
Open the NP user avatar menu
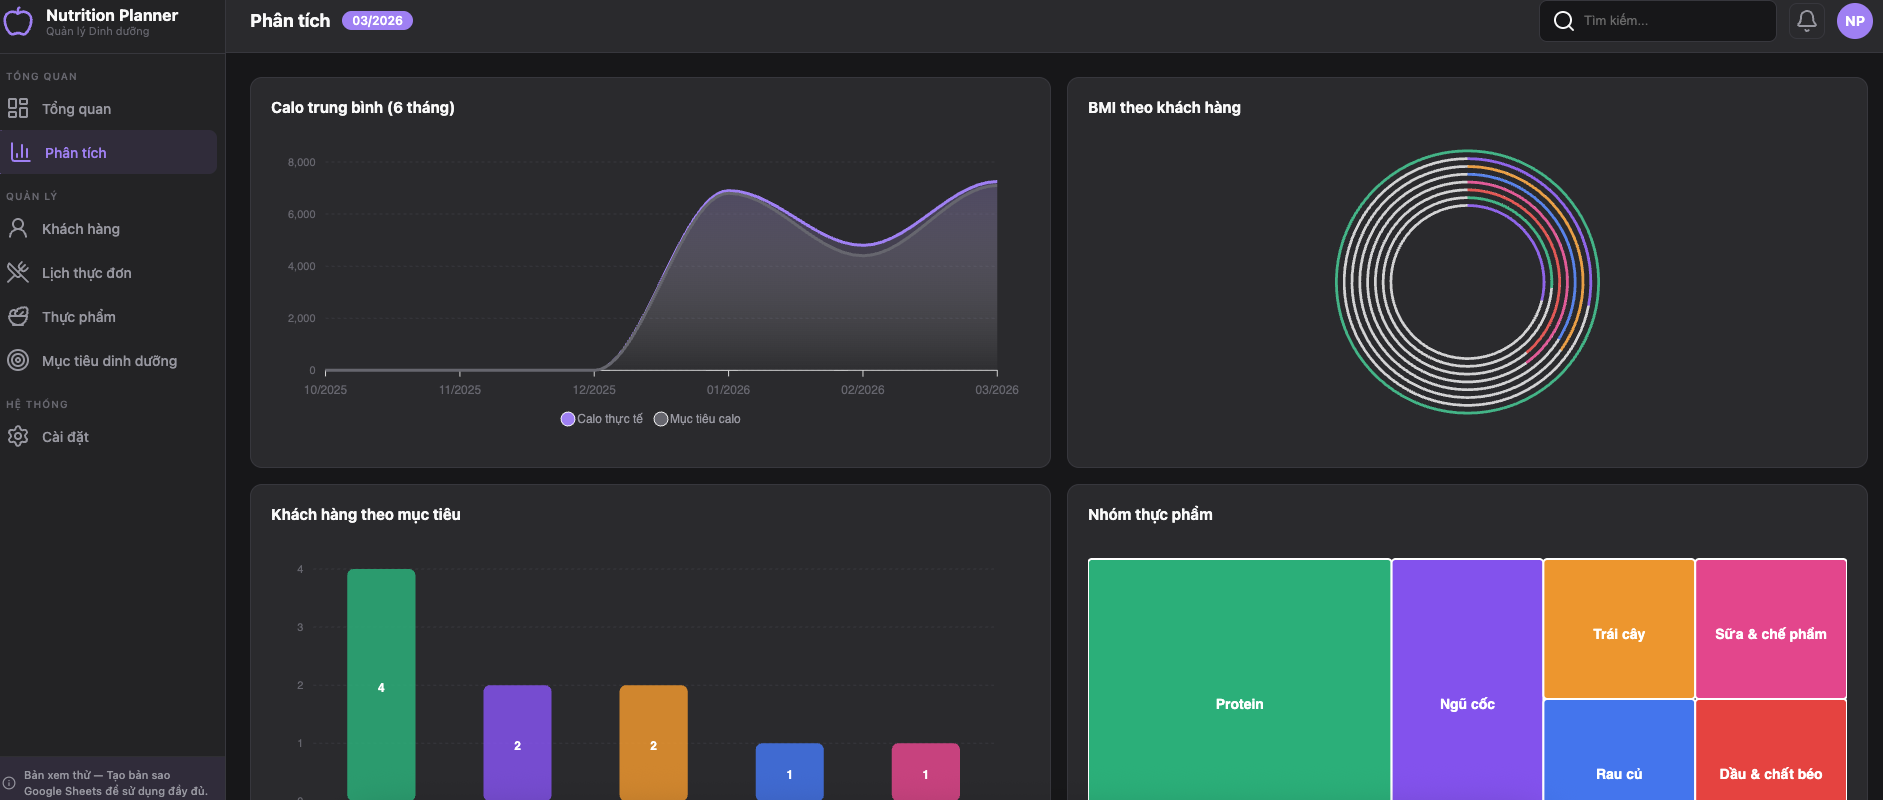1854,21
